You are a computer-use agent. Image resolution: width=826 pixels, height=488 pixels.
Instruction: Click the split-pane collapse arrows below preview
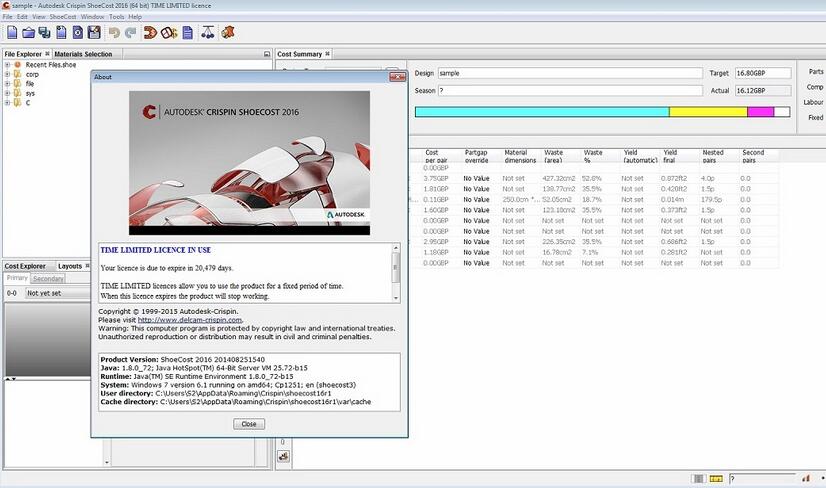point(11,379)
